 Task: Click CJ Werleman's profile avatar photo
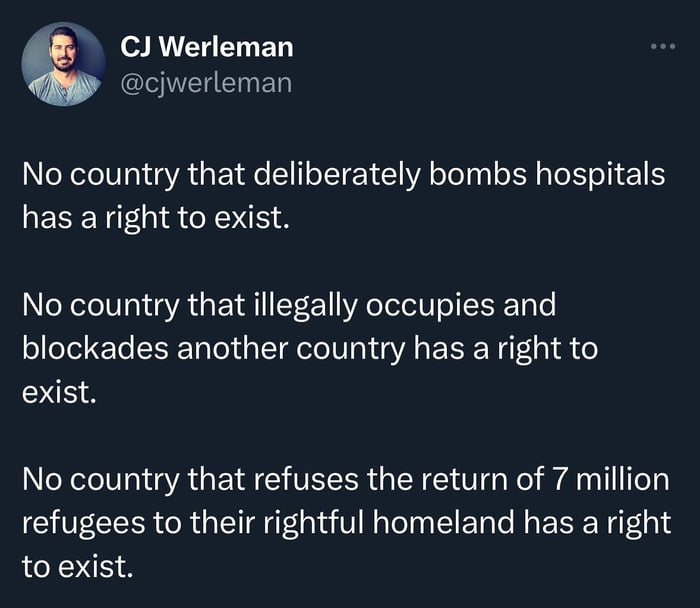click(x=63, y=64)
